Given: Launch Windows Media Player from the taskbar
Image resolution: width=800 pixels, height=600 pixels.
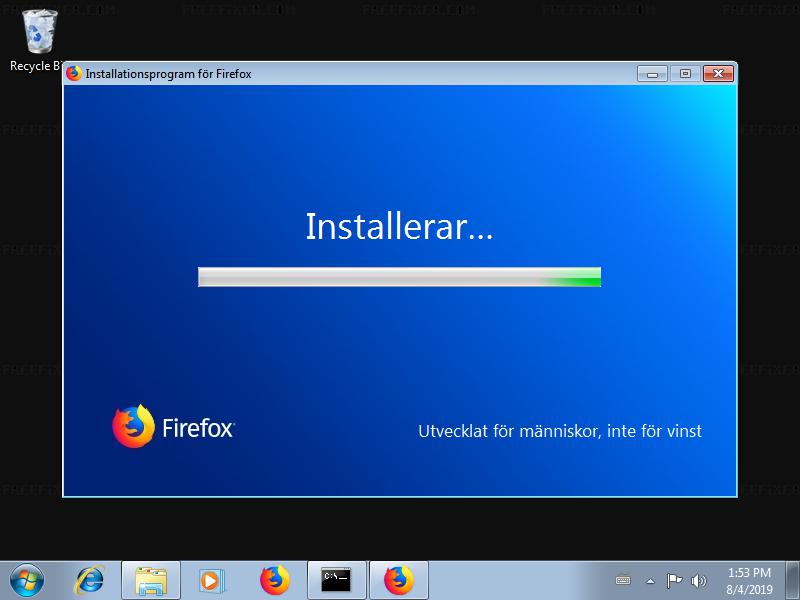Looking at the screenshot, I should (x=210, y=581).
